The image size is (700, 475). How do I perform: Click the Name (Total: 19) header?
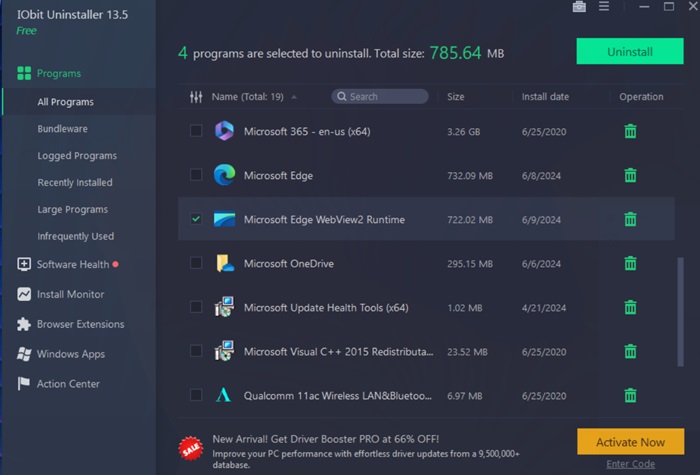pos(247,96)
